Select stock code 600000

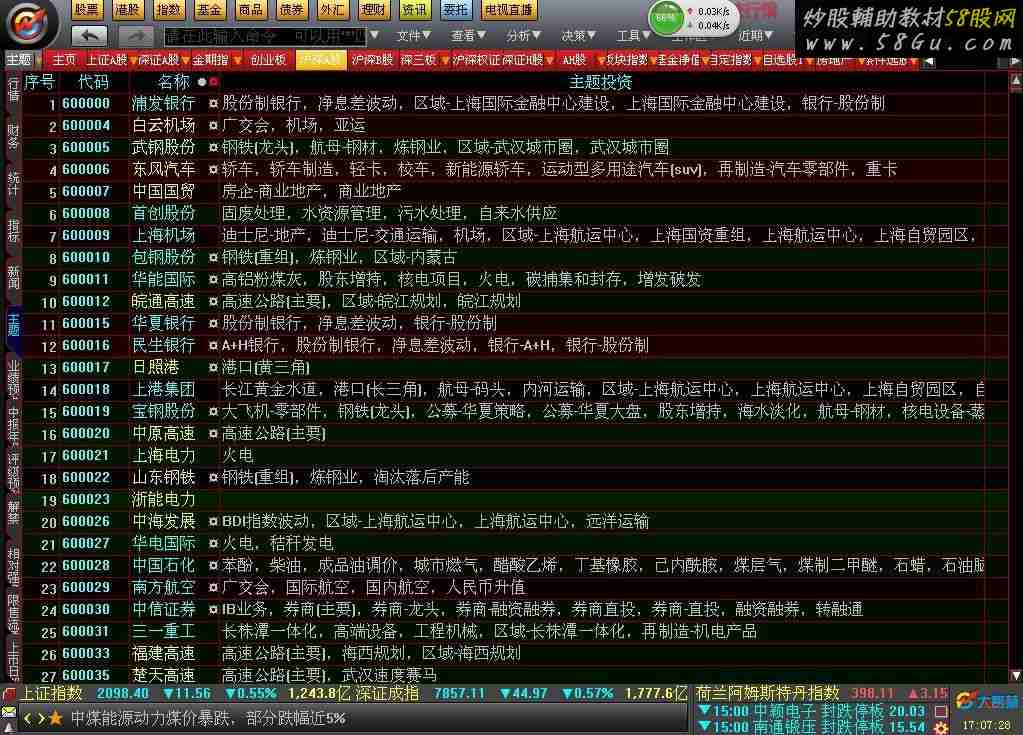point(86,103)
